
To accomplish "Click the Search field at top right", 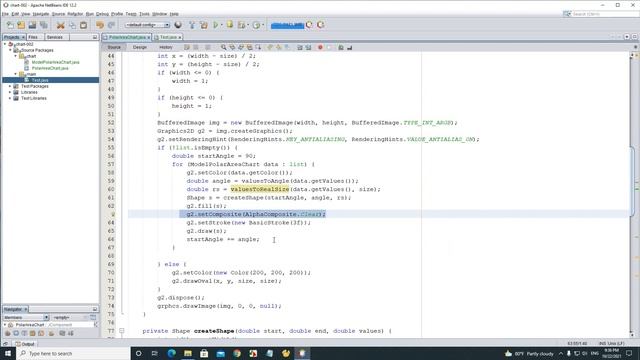I will pos(605,14).
